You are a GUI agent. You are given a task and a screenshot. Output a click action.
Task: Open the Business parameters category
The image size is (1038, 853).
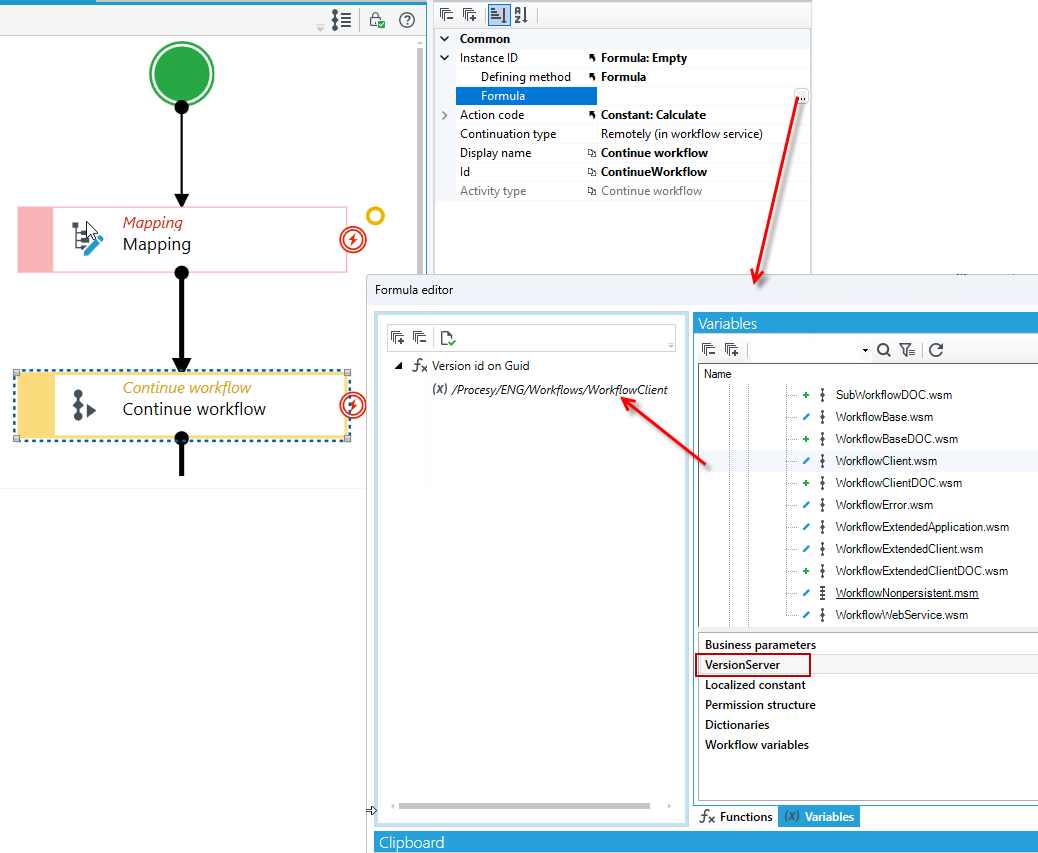pos(760,645)
